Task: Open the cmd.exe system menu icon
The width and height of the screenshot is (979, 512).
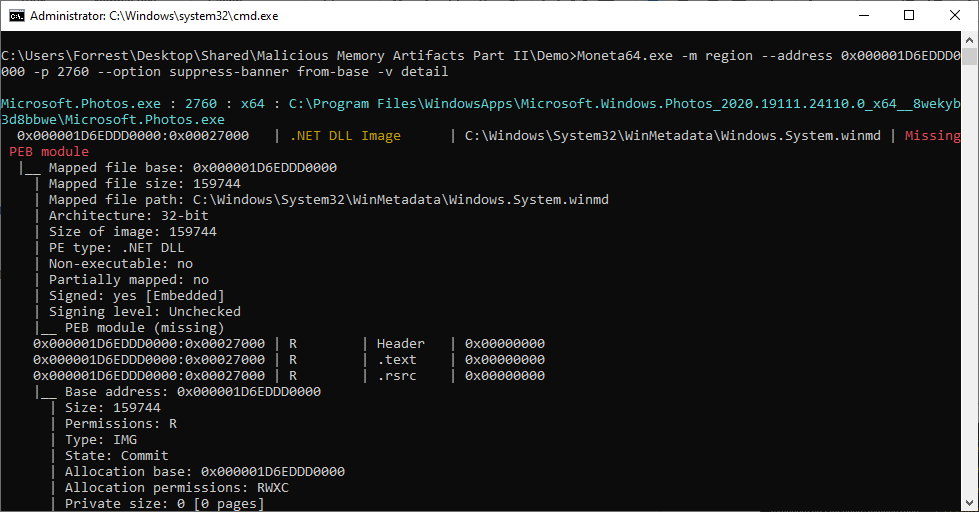Action: [x=17, y=16]
